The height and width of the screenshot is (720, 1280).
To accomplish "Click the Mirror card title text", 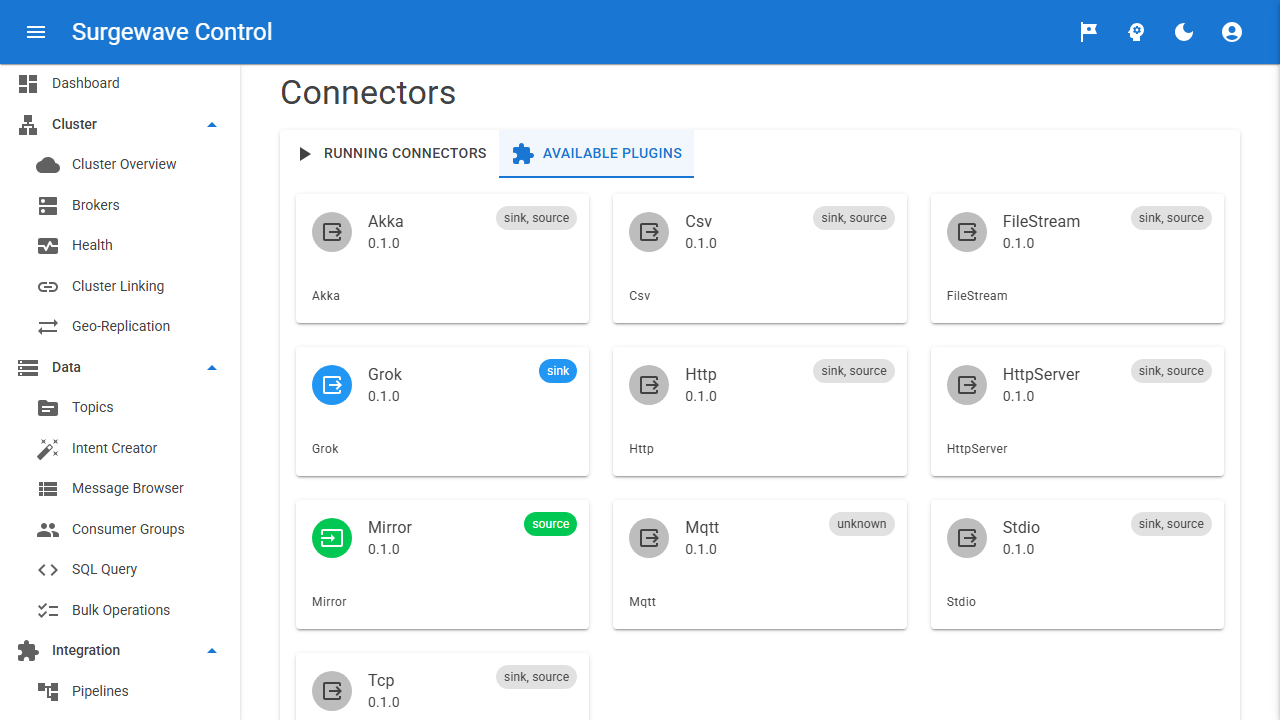I will pyautogui.click(x=390, y=528).
